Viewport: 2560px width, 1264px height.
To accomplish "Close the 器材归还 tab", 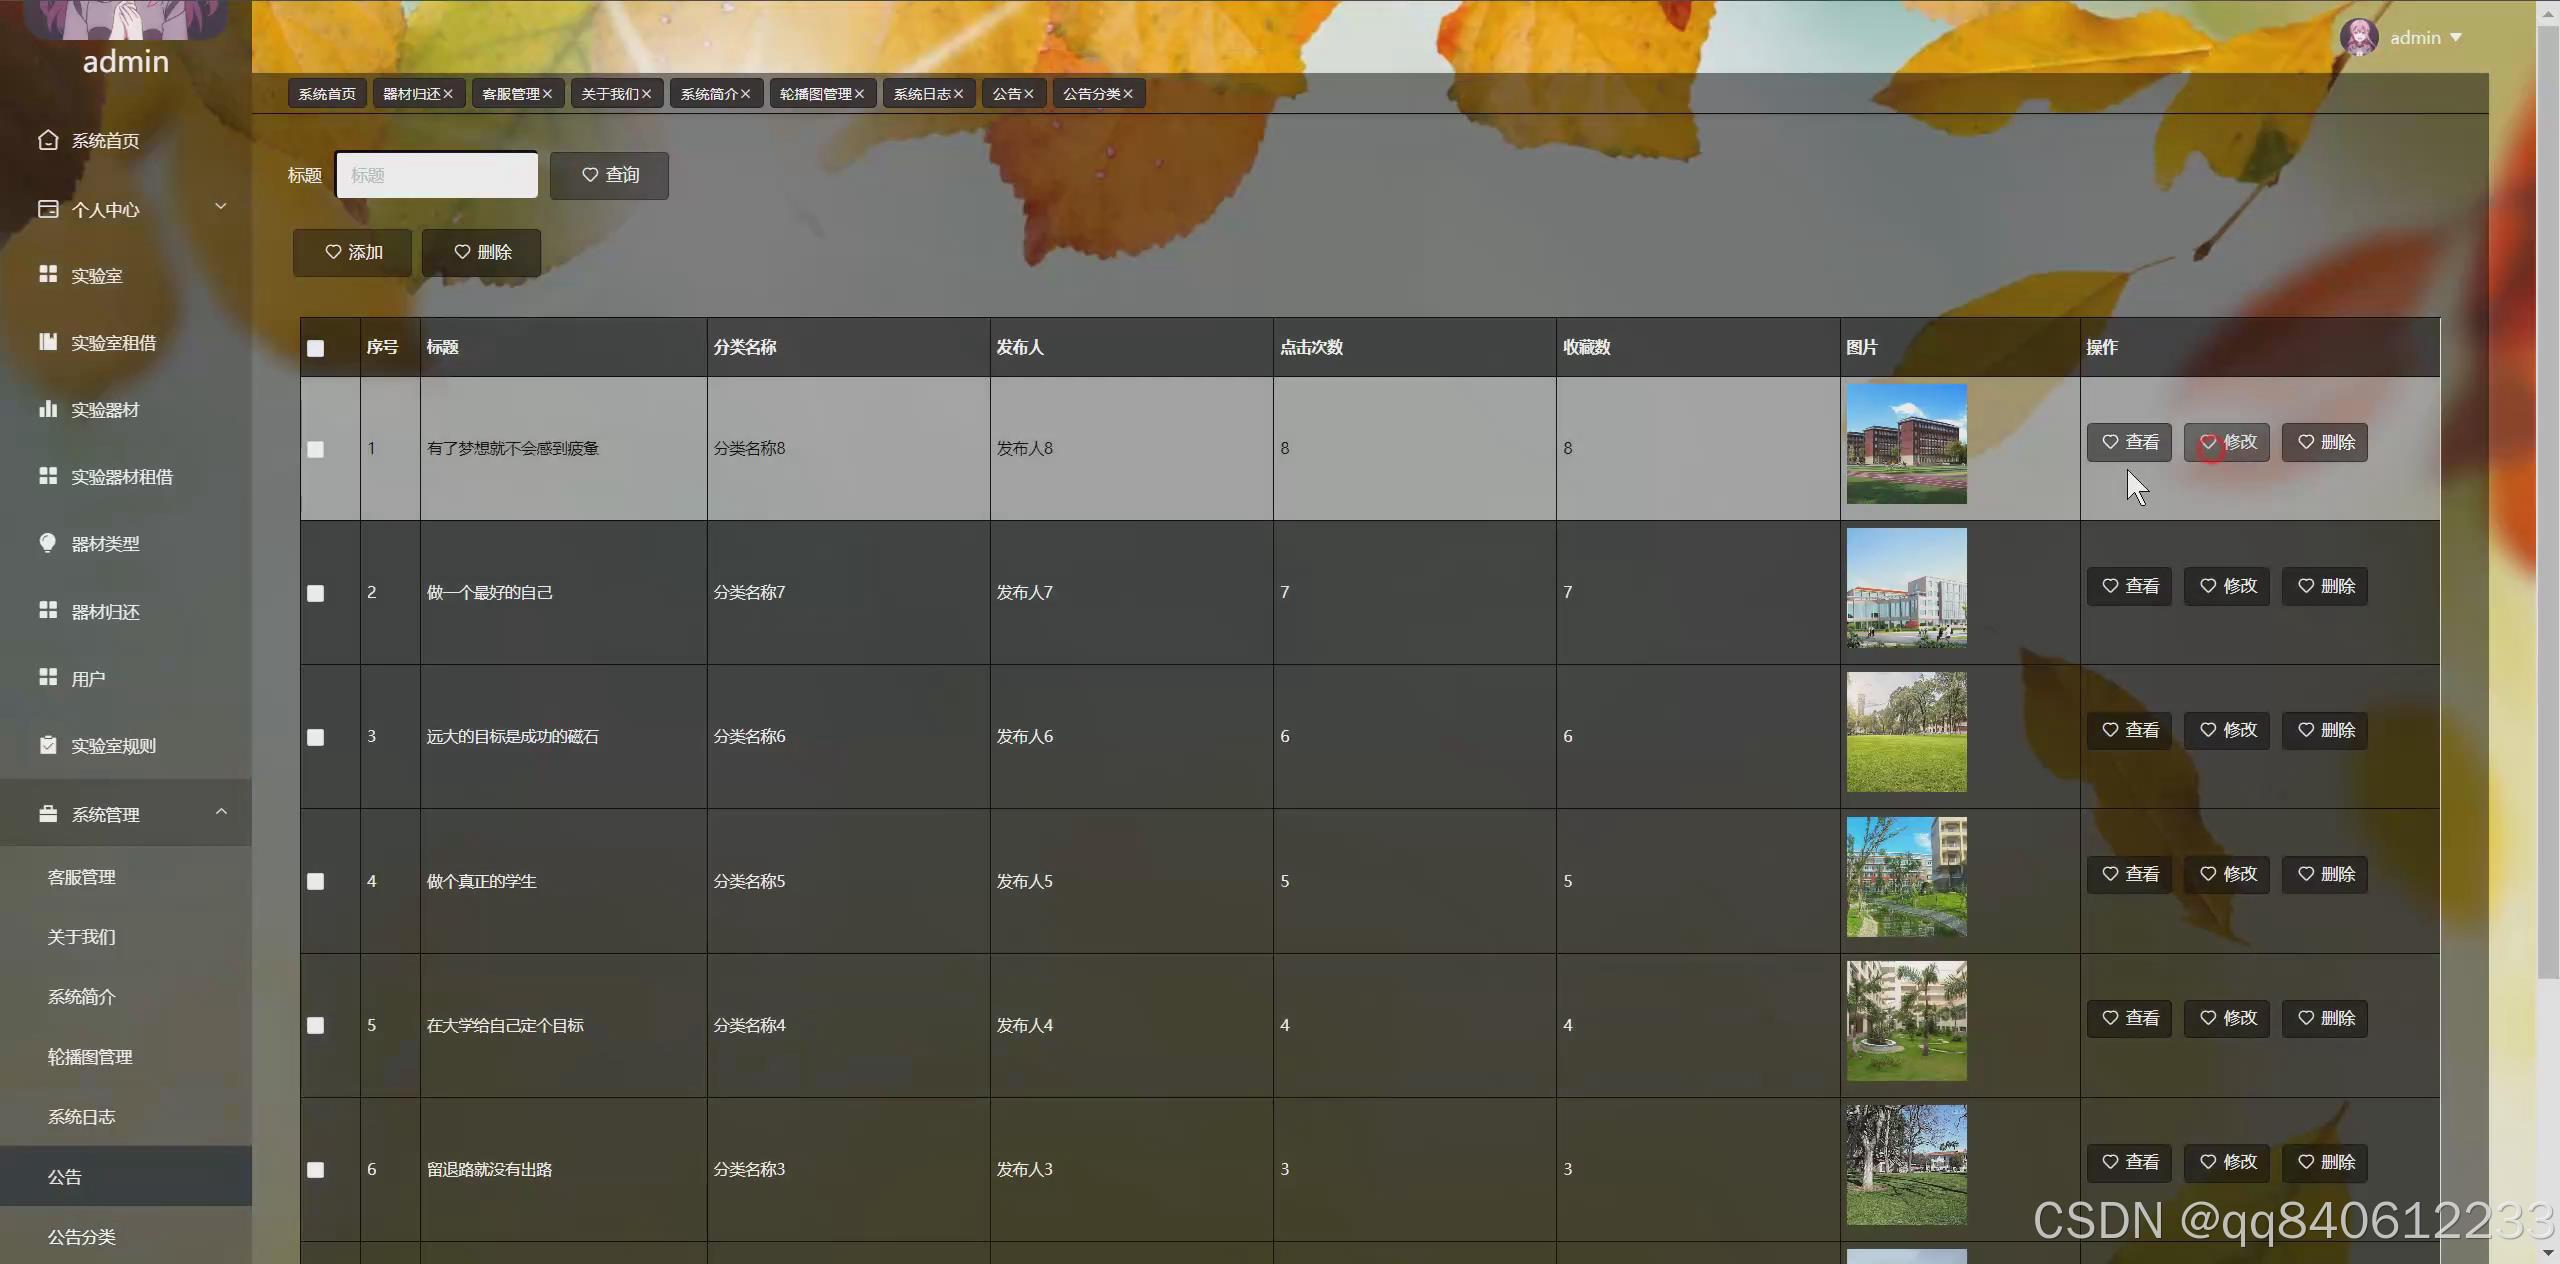I will tap(448, 94).
